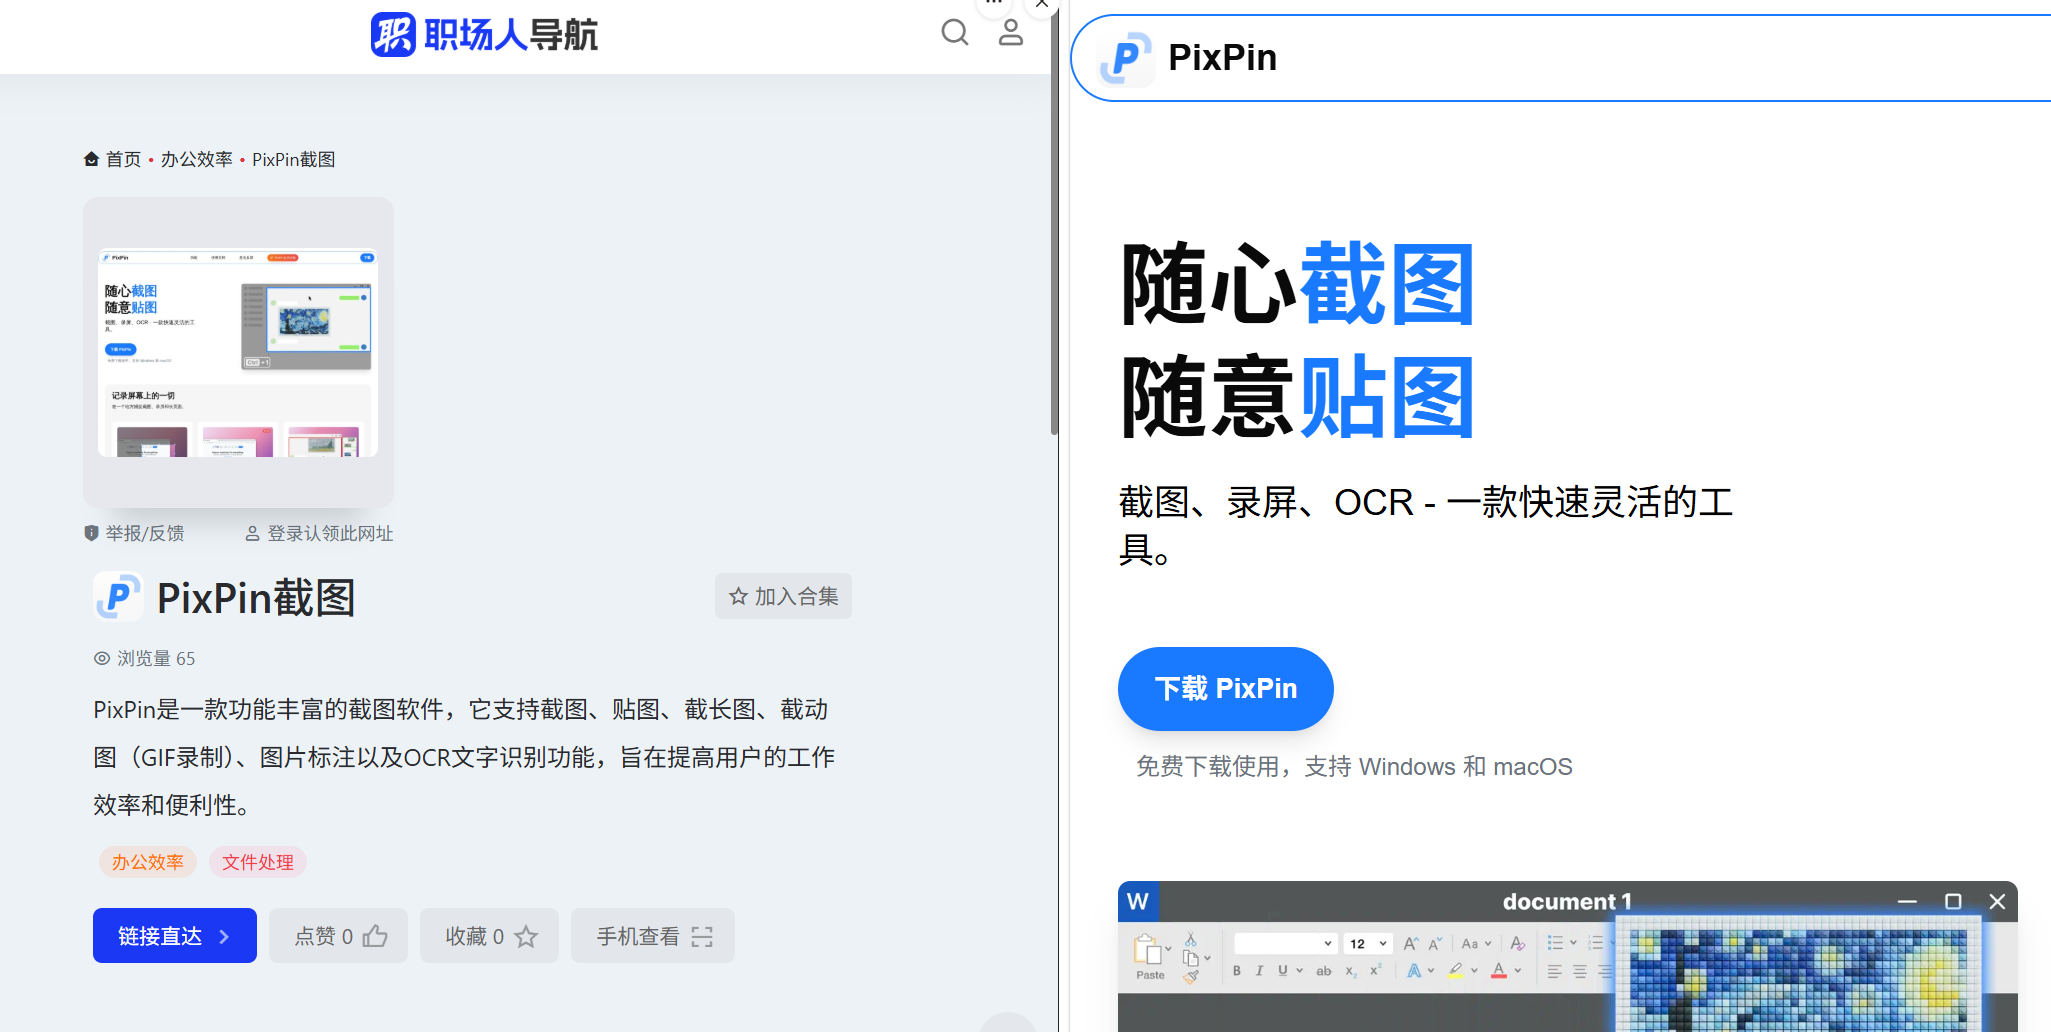Image resolution: width=2051 pixels, height=1032 pixels.
Task: Click the shrink font size icon
Action: [1435, 943]
